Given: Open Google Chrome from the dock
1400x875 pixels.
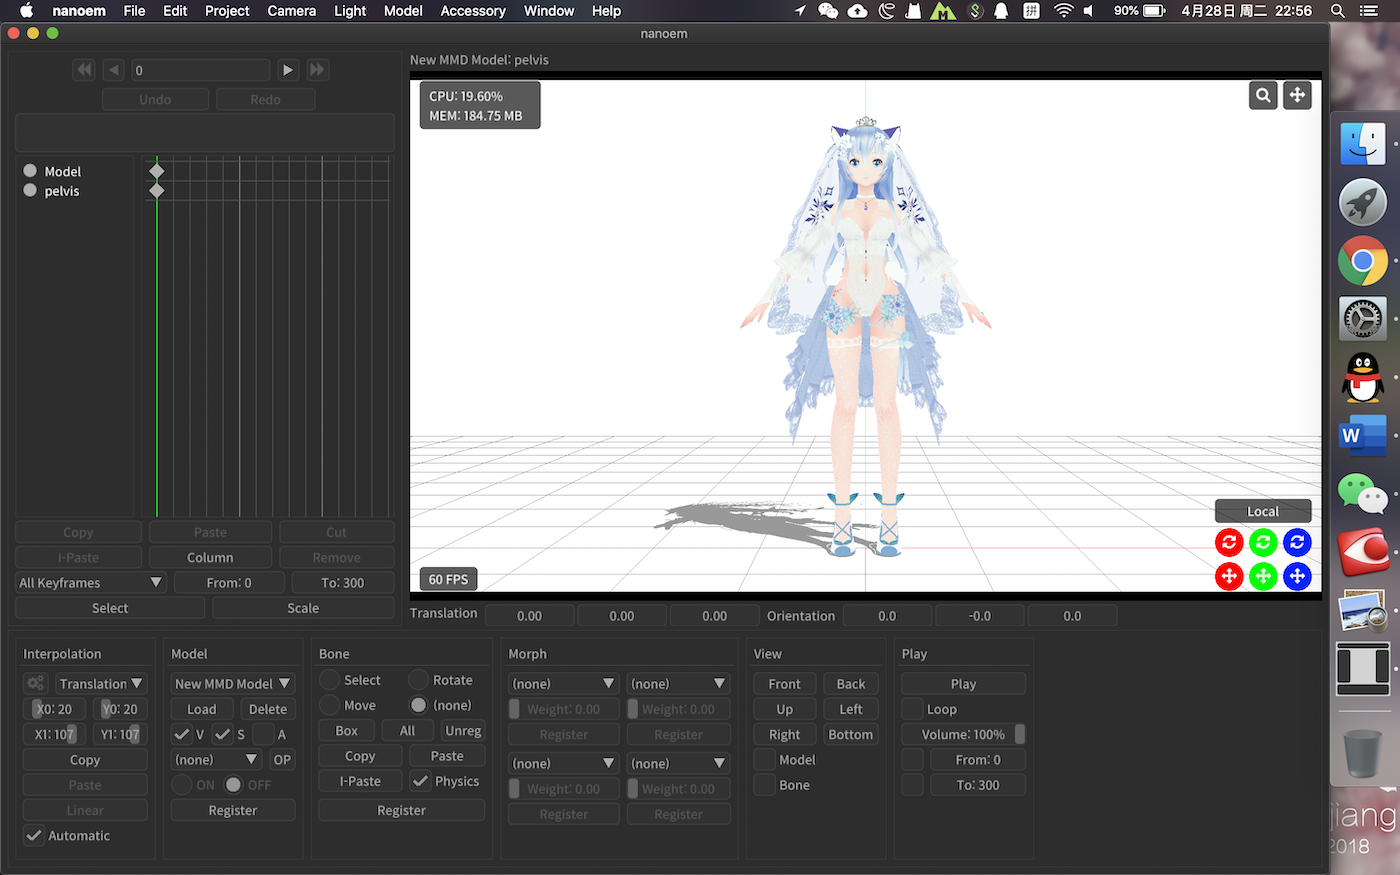Looking at the screenshot, I should click(x=1362, y=262).
